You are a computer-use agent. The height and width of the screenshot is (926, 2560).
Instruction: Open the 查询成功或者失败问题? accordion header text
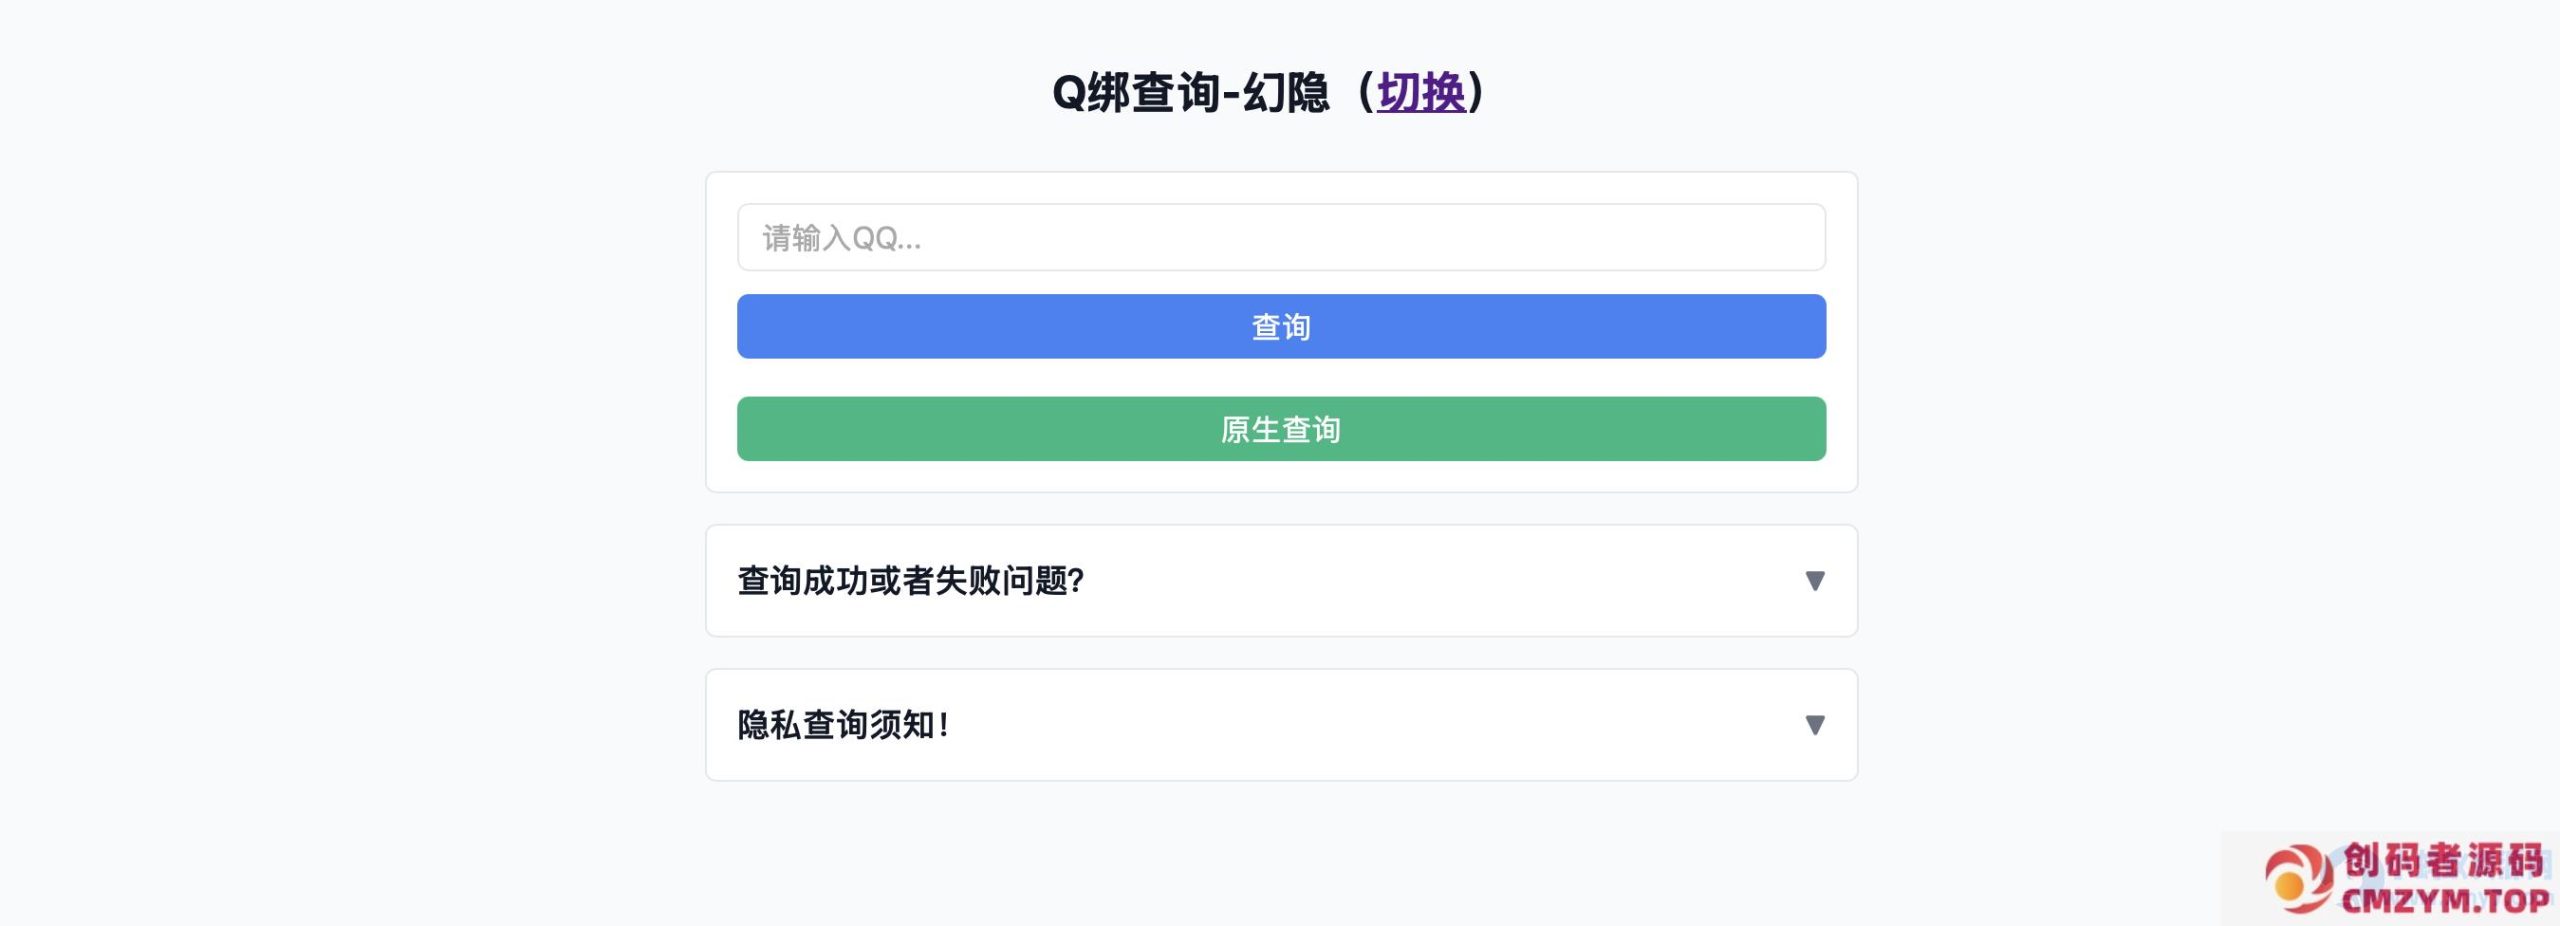coord(910,581)
